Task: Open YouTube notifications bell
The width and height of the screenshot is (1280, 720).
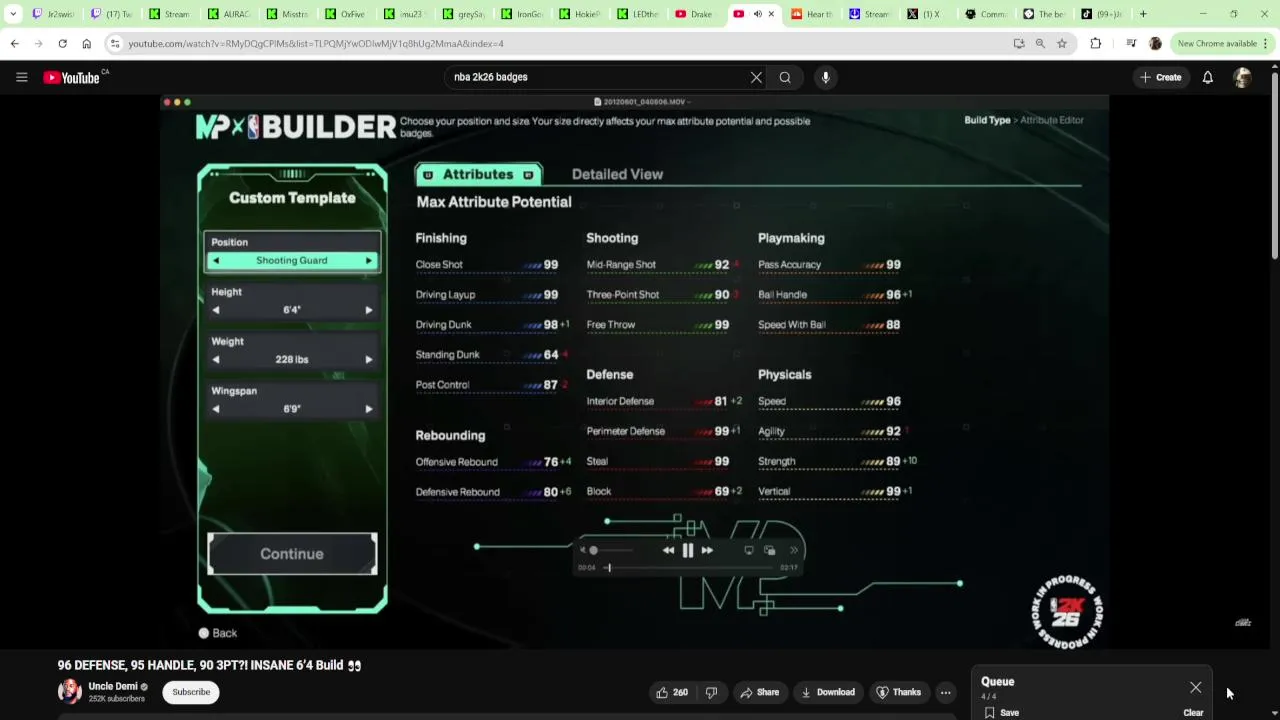Action: (1207, 77)
